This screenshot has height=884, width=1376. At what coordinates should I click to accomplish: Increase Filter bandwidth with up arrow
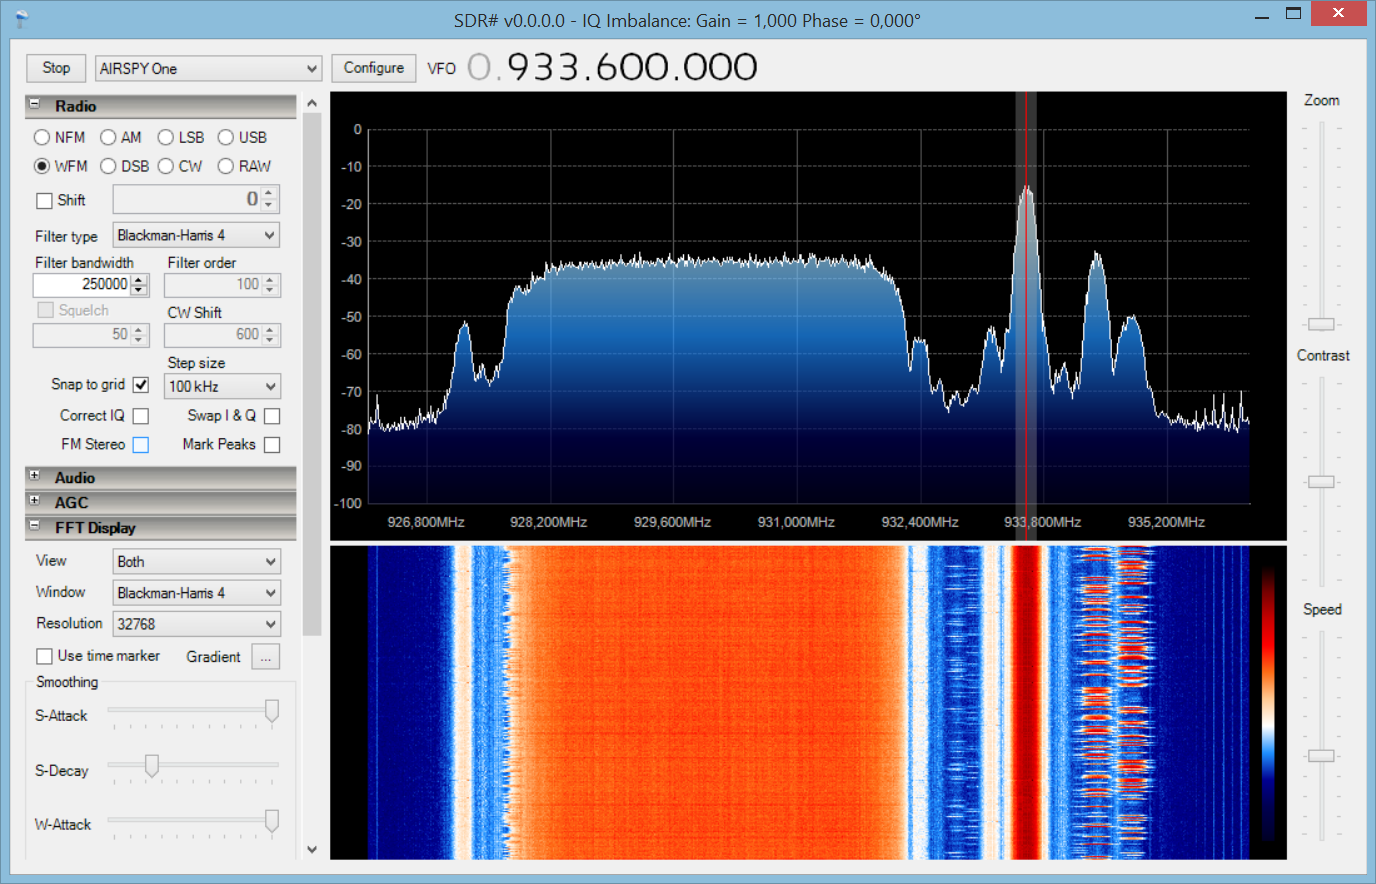coord(139,279)
